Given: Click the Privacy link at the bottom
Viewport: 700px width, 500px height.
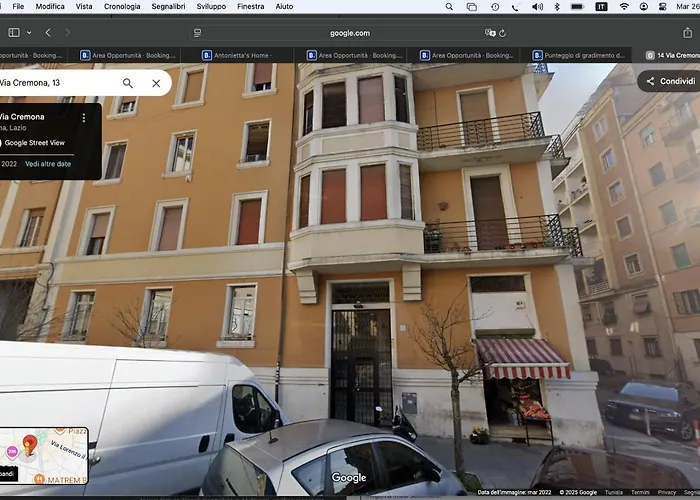Looking at the screenshot, I should tap(667, 492).
